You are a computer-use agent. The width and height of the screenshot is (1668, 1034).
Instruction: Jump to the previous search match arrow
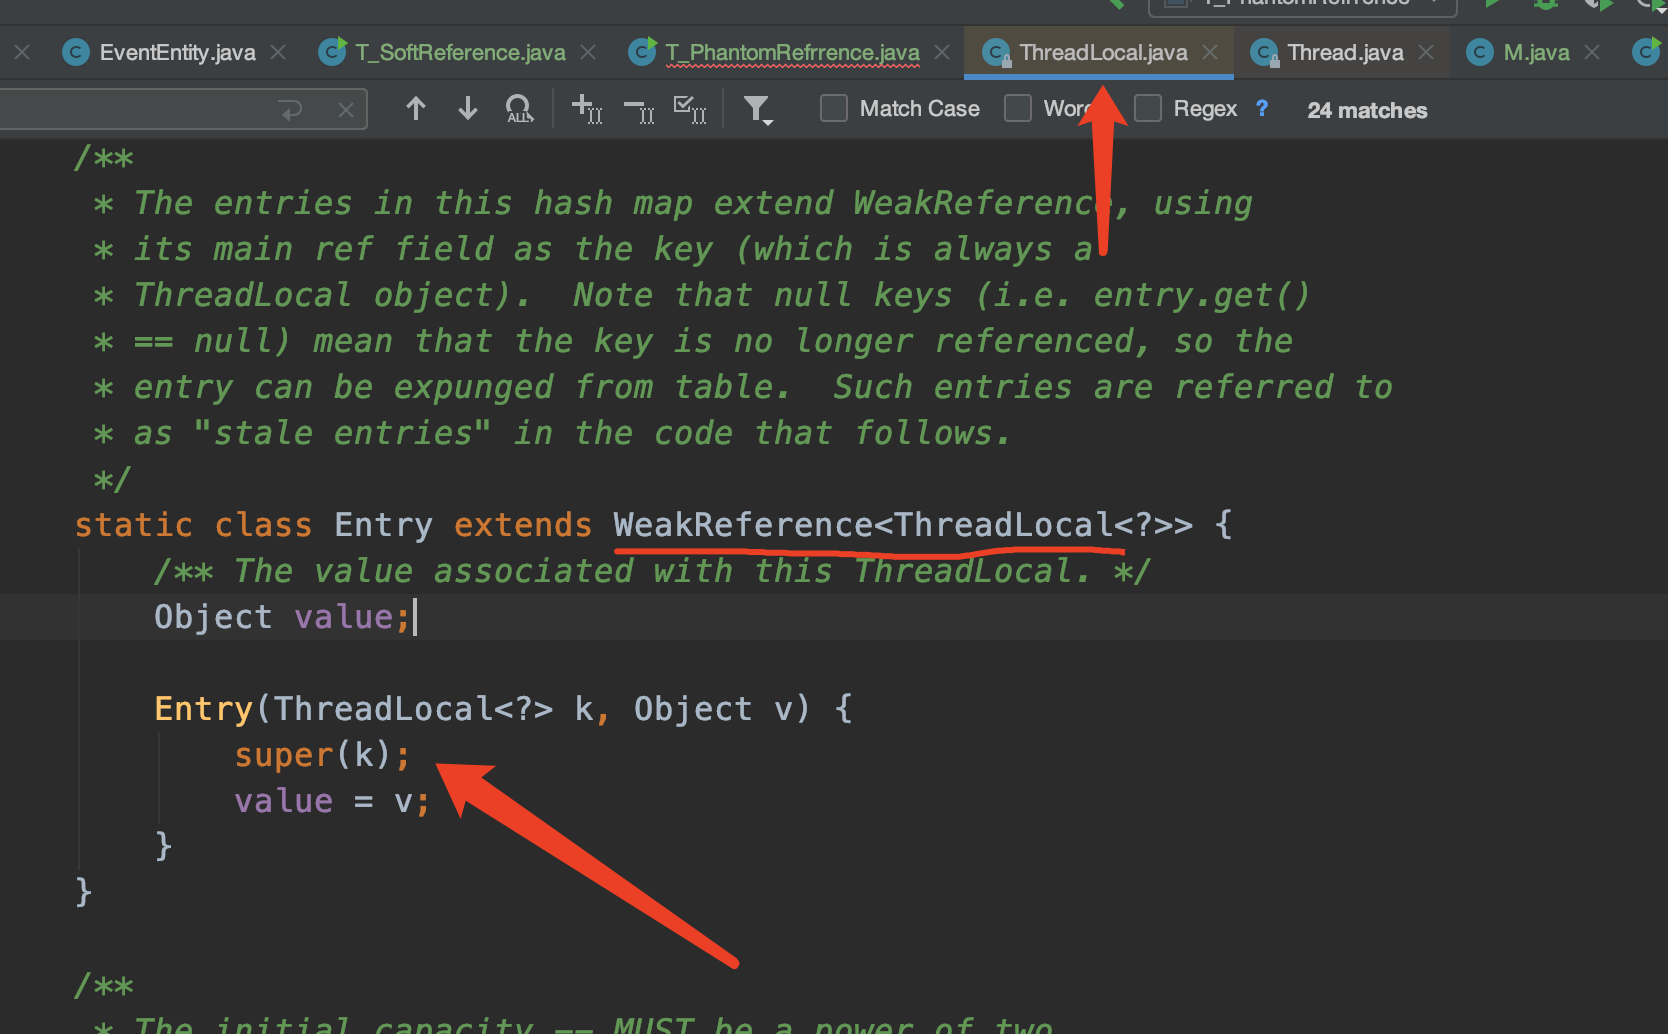click(x=417, y=108)
